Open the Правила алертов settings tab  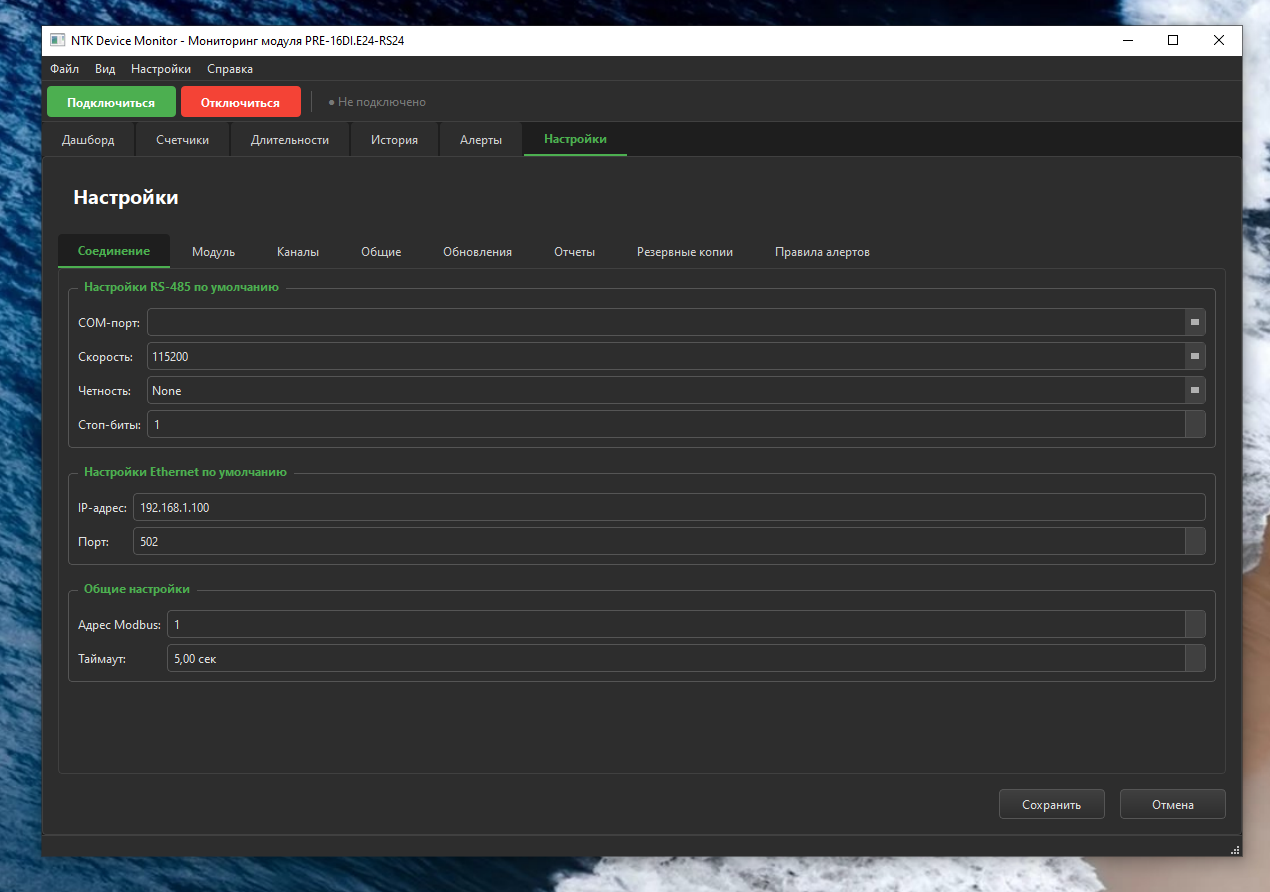[822, 252]
